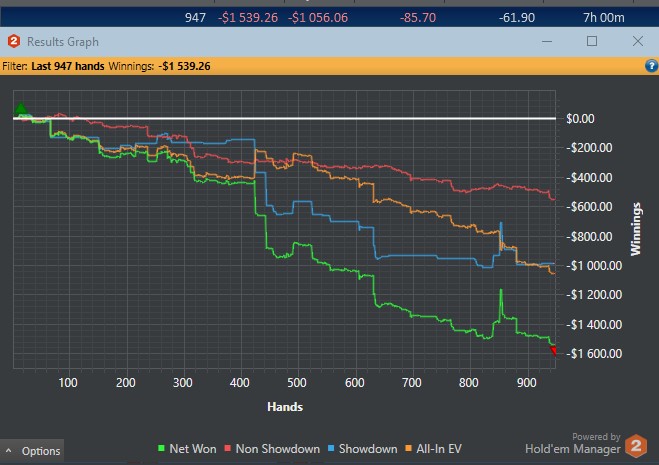Click the red Non Showdown color square

pyautogui.click(x=228, y=448)
